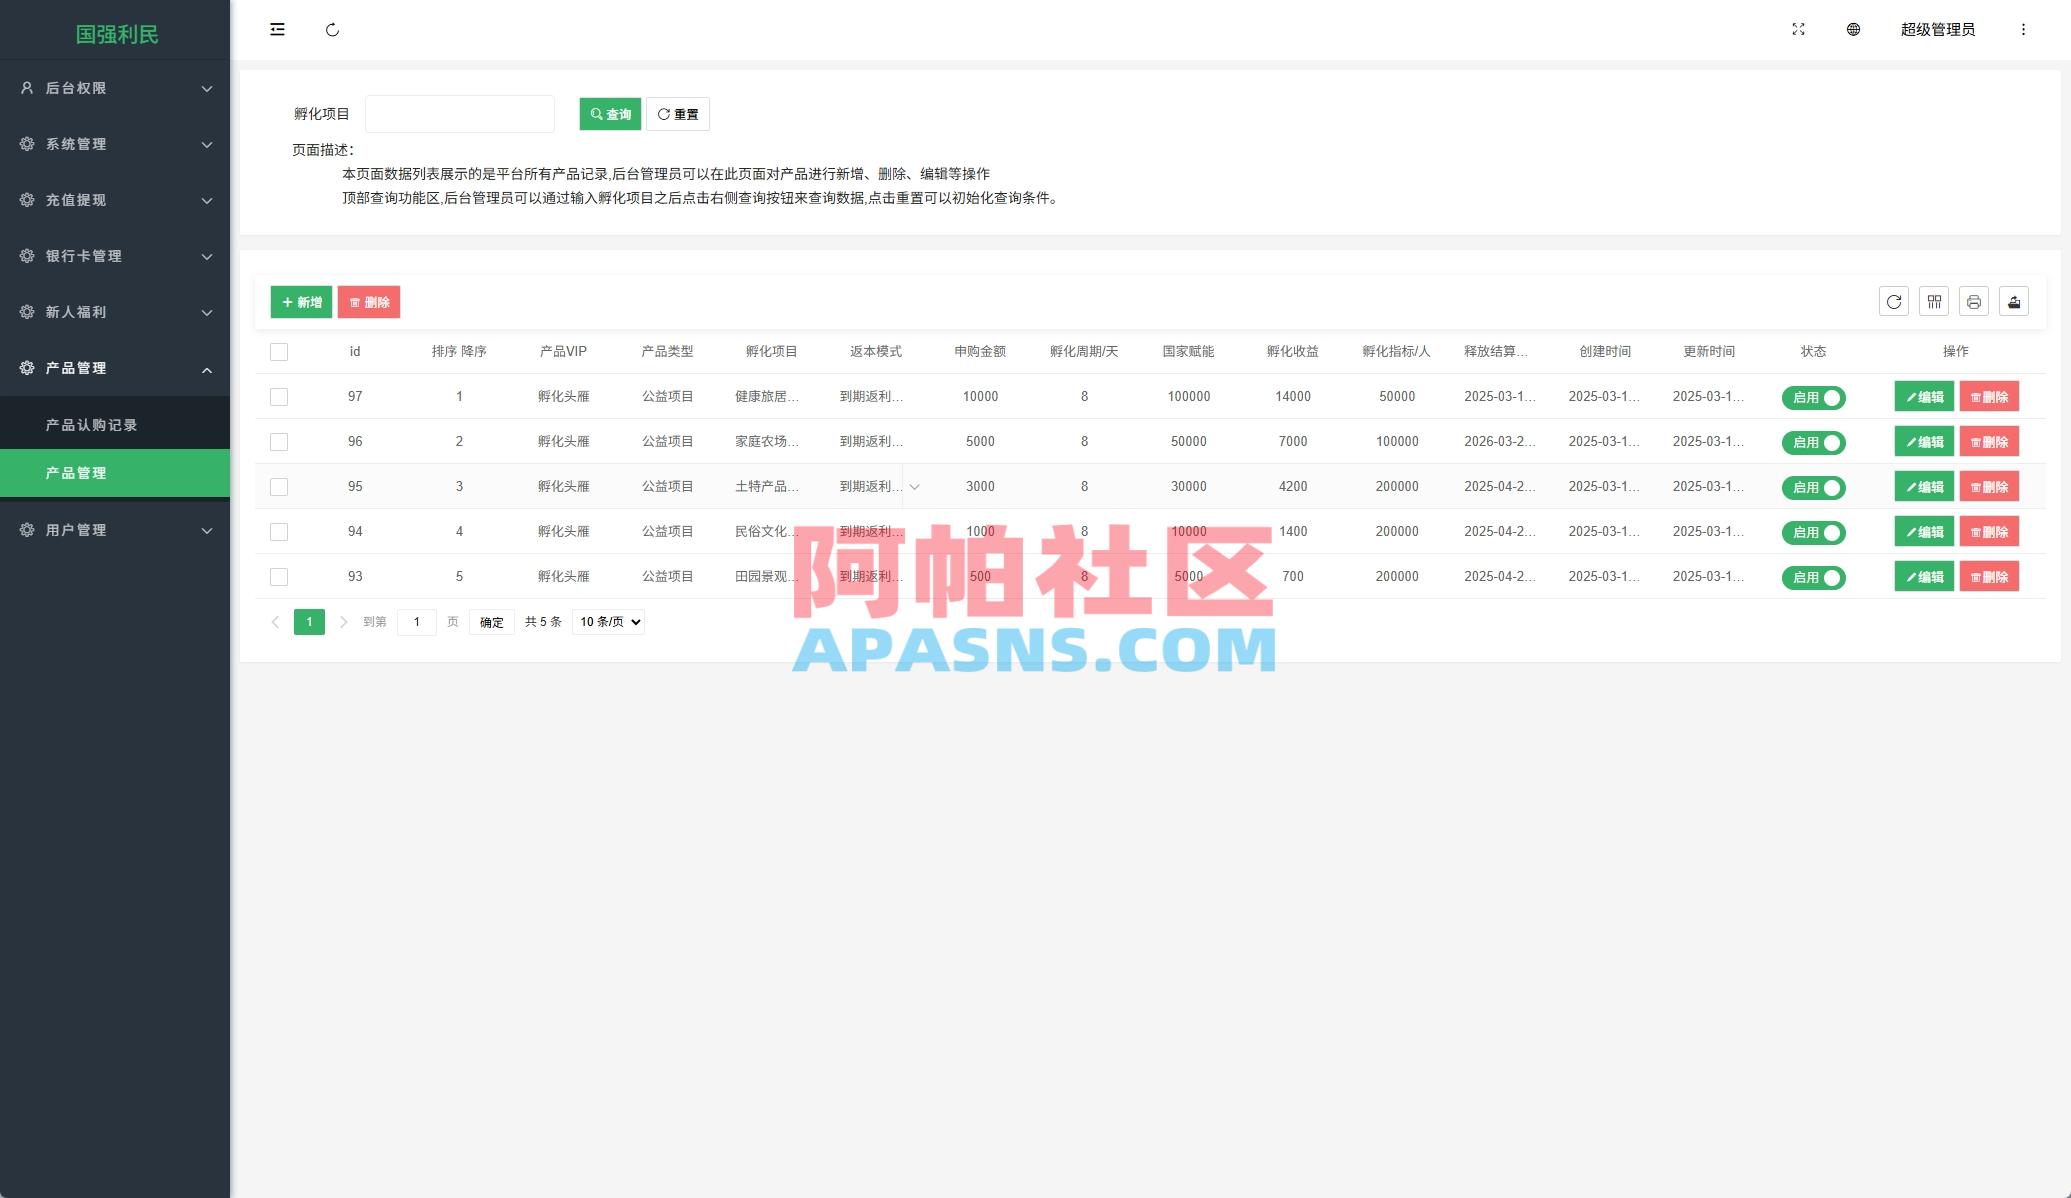Collapse the 产品管理 sidebar section
Viewport: 2071px width, 1198px height.
click(x=115, y=368)
